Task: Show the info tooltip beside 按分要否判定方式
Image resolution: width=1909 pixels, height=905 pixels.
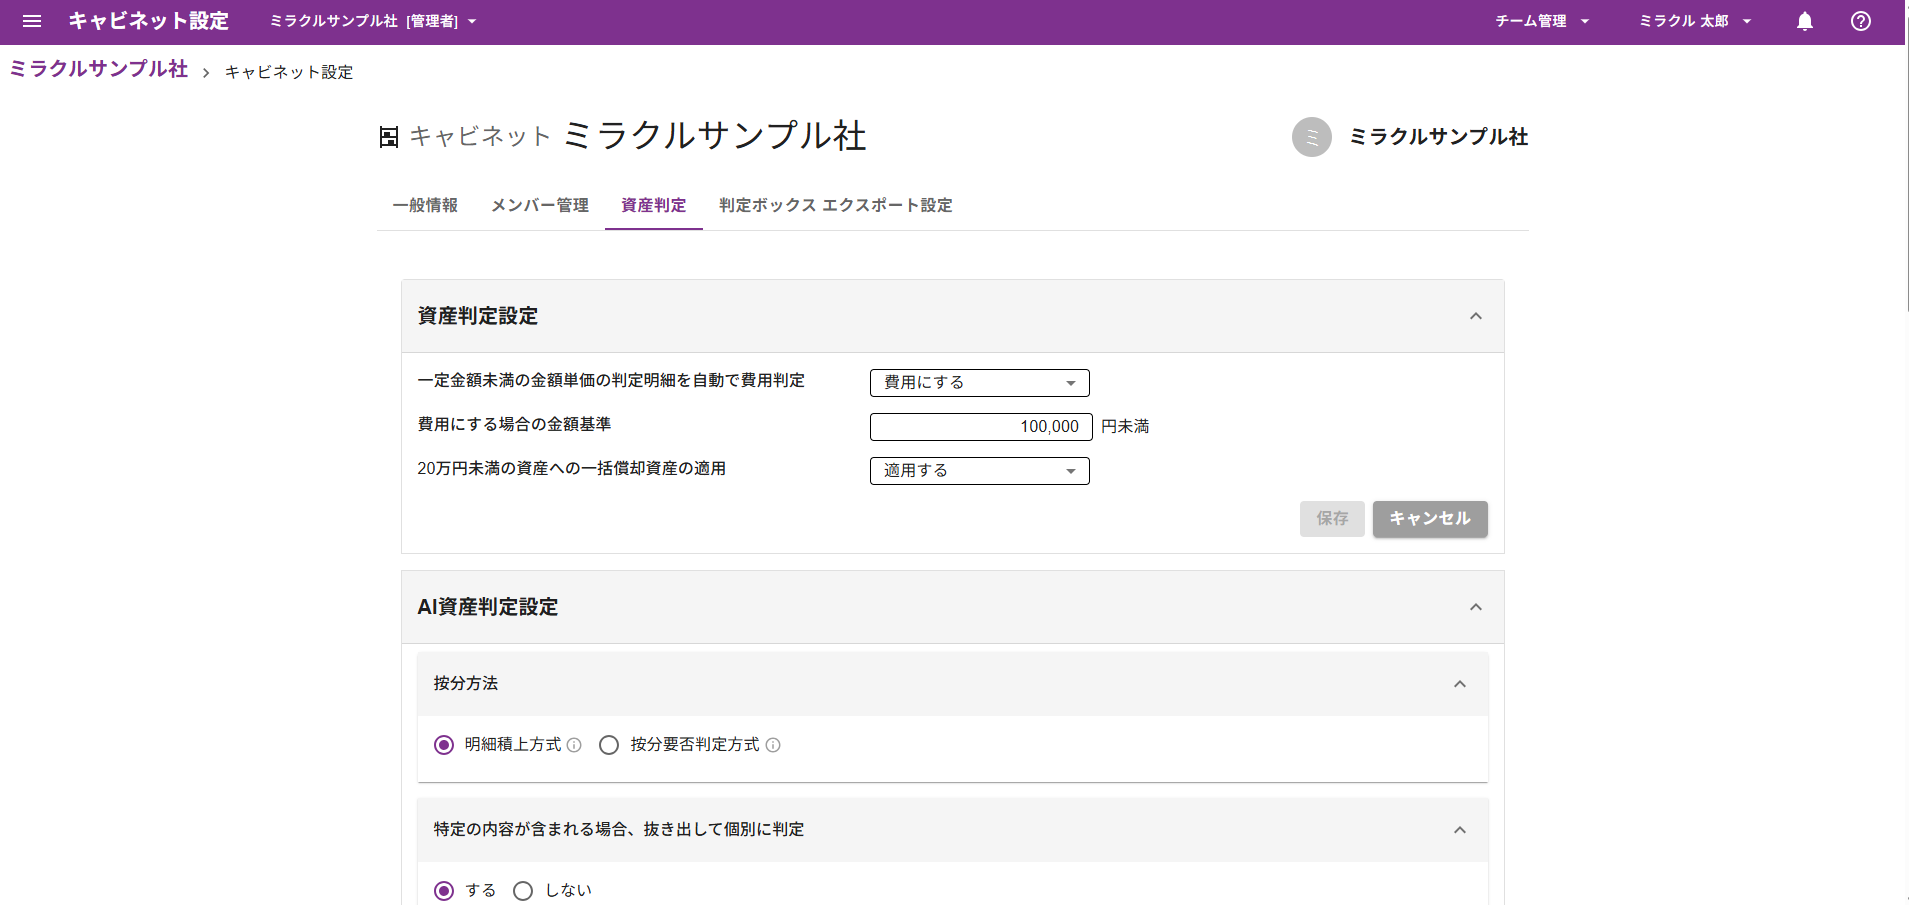Action: point(774,745)
